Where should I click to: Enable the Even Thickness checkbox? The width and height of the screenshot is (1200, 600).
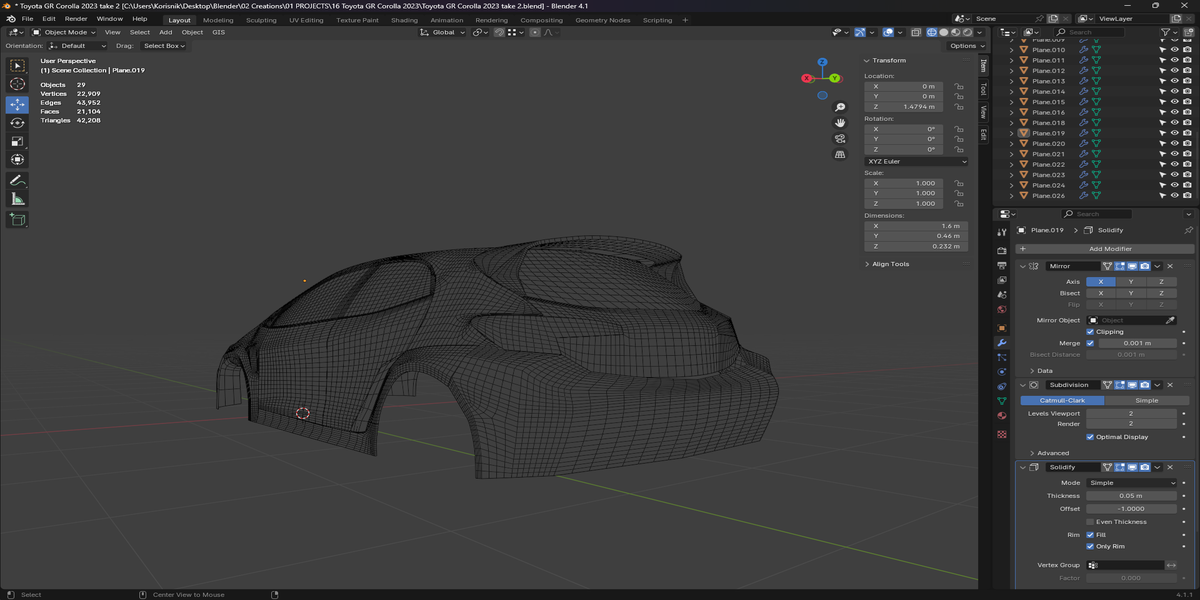click(x=1090, y=522)
